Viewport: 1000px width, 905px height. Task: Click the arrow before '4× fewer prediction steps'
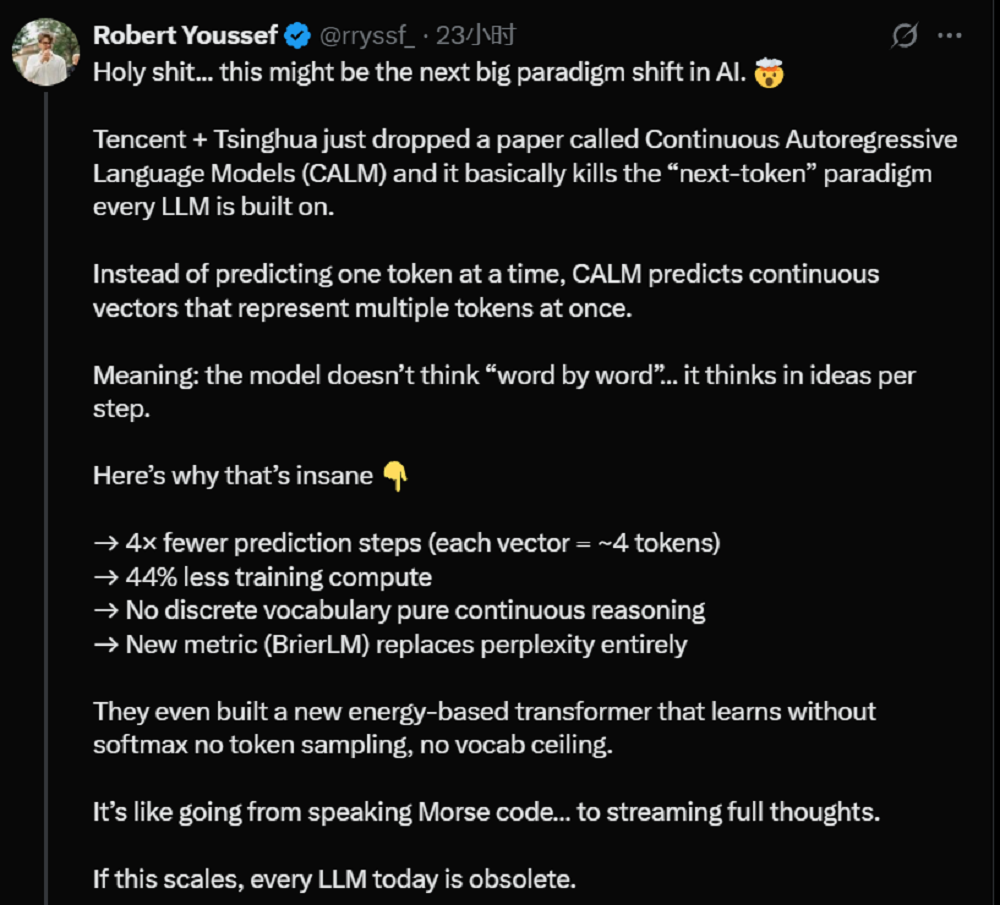click(x=106, y=544)
